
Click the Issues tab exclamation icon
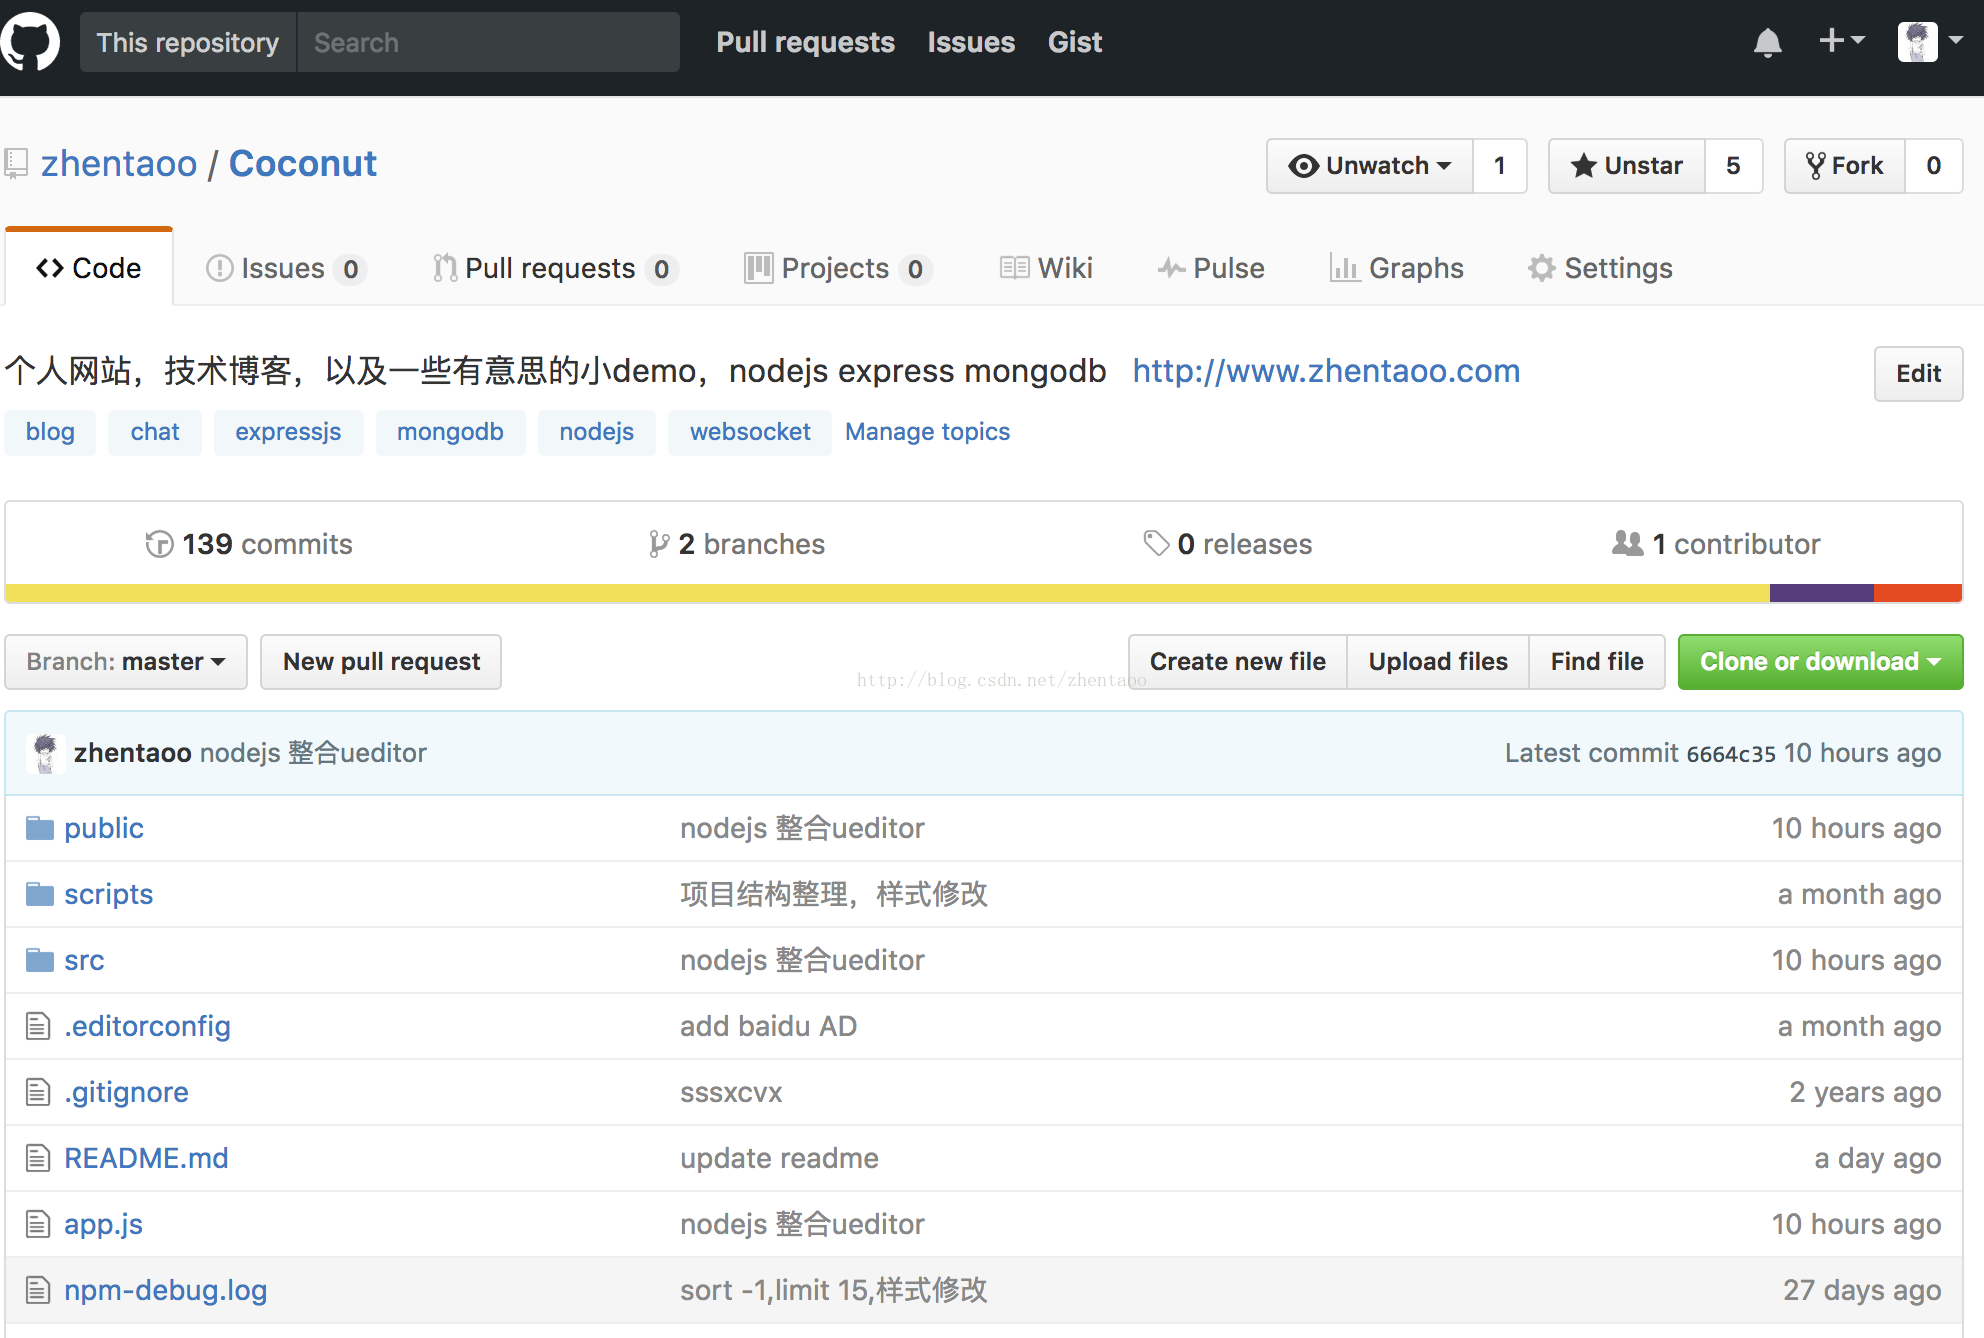pyautogui.click(x=219, y=268)
